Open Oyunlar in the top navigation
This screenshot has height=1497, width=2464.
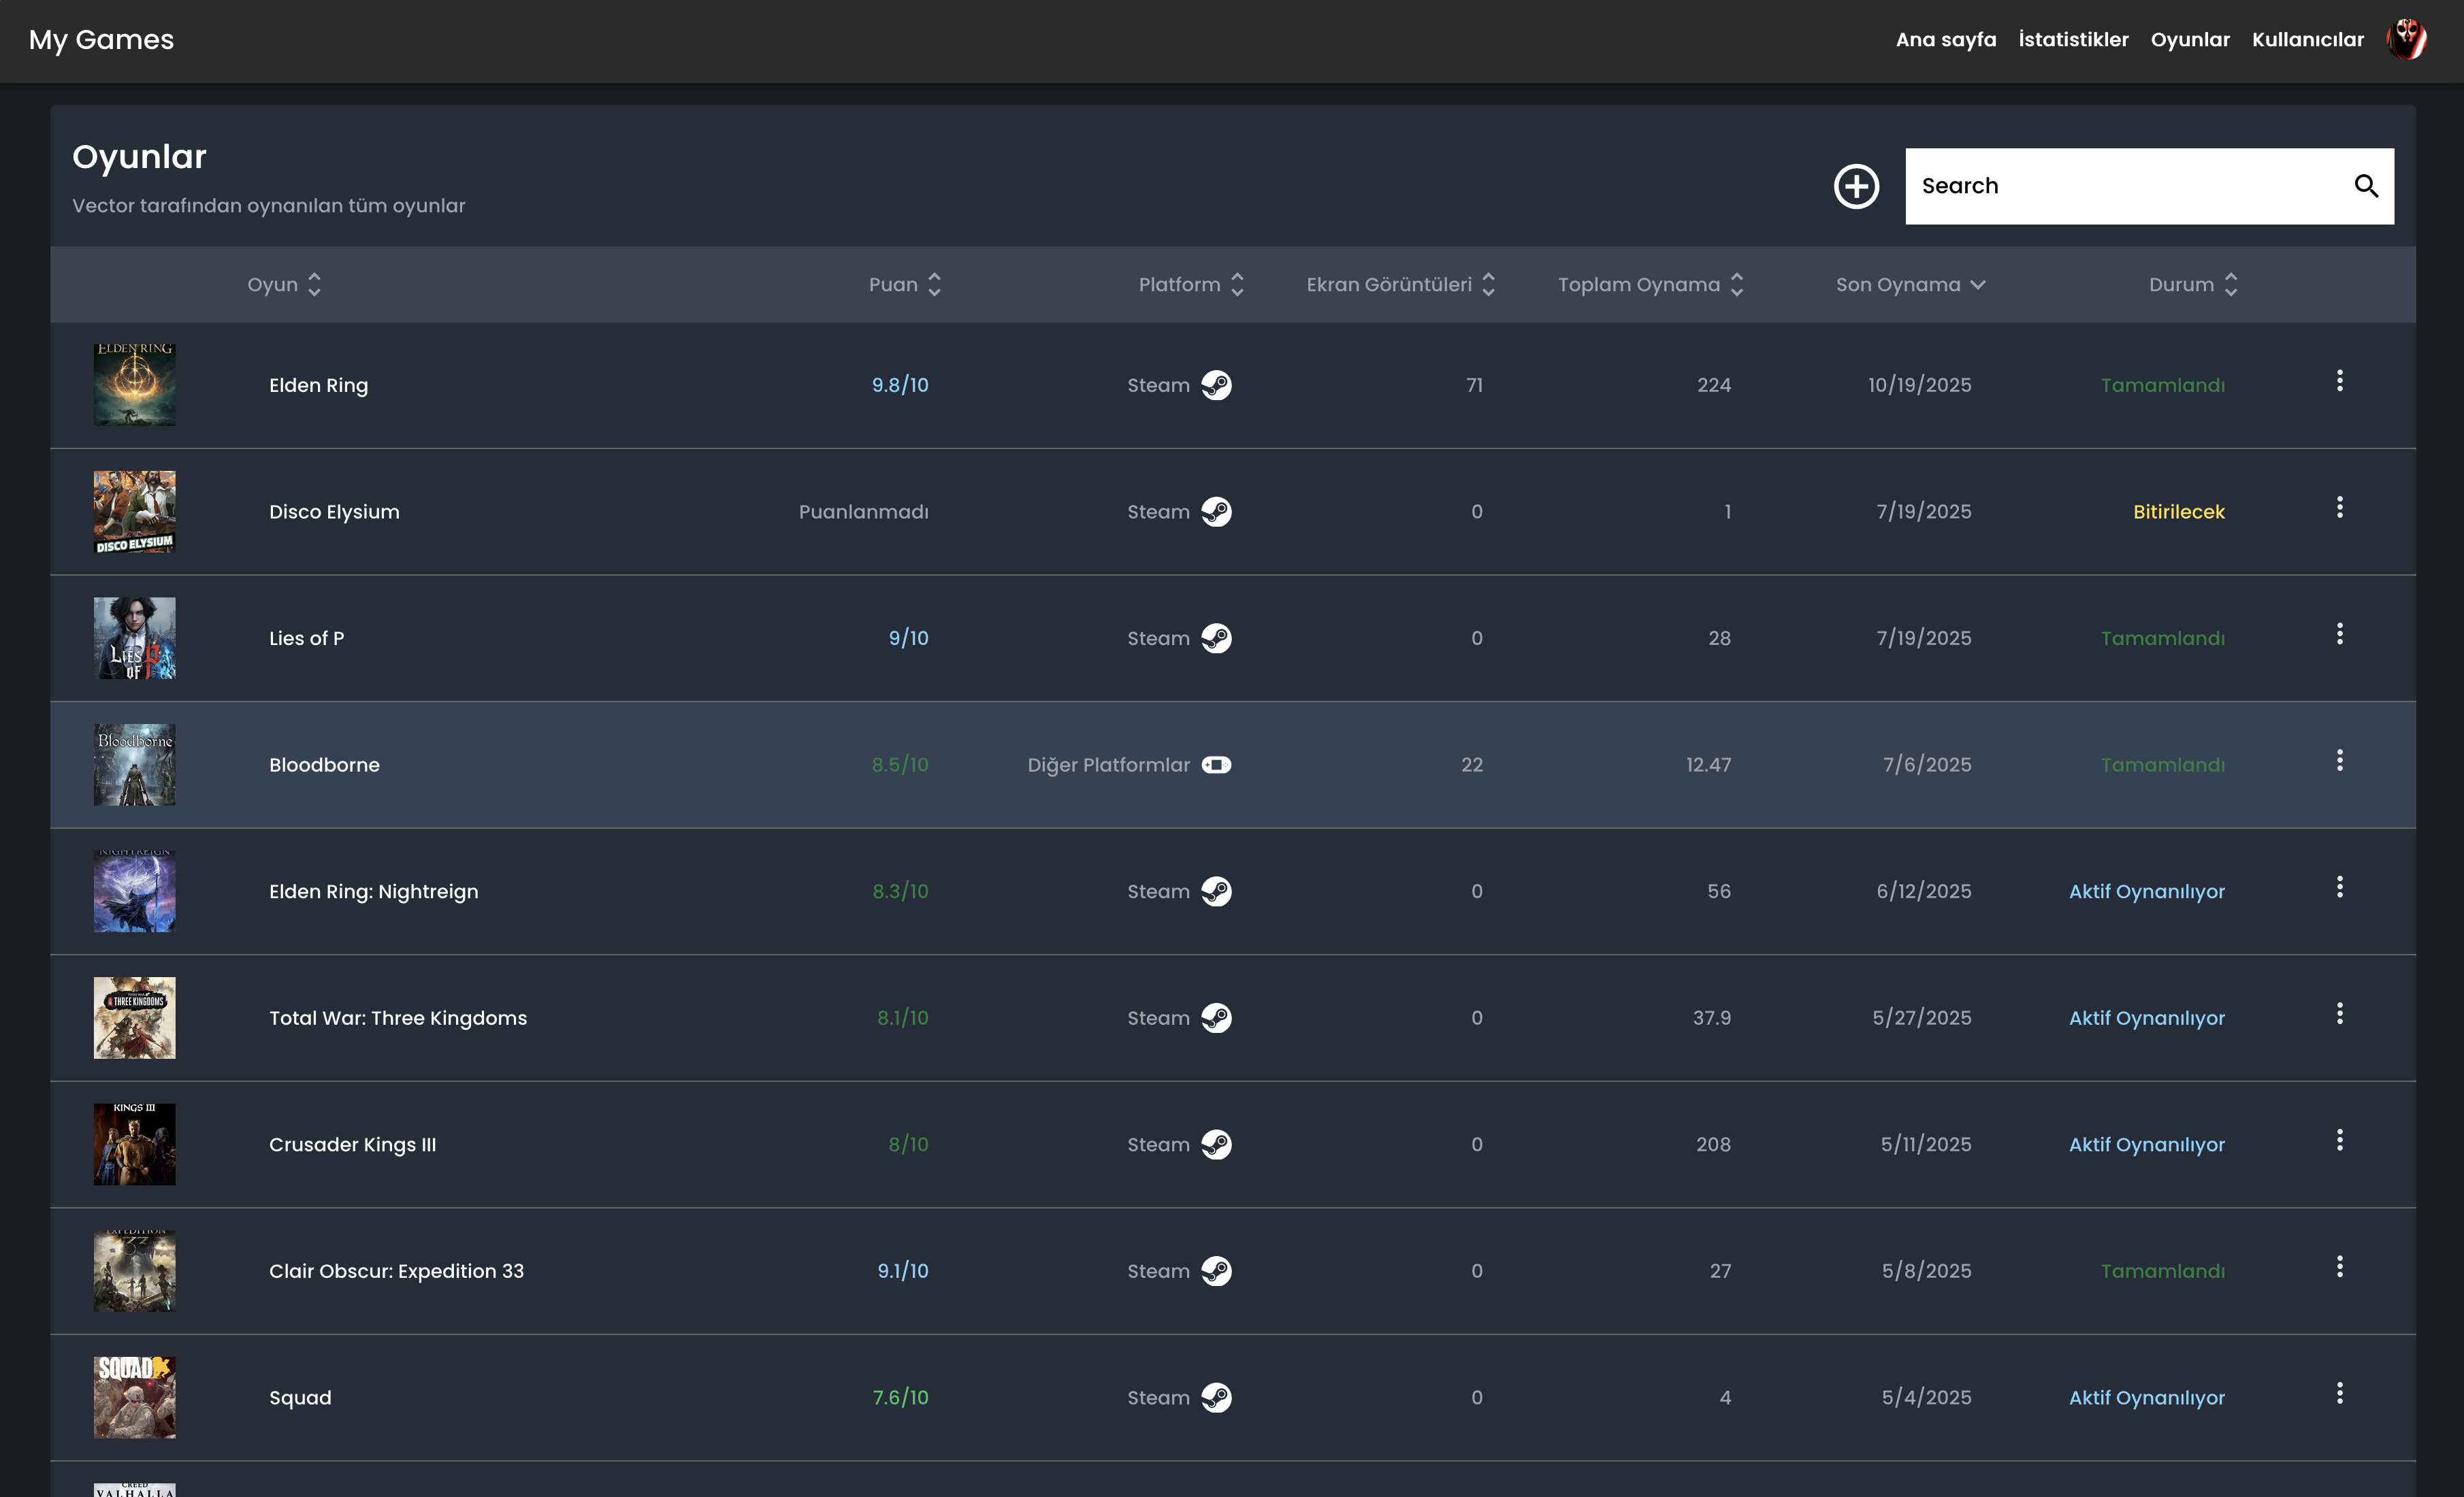2190,40
